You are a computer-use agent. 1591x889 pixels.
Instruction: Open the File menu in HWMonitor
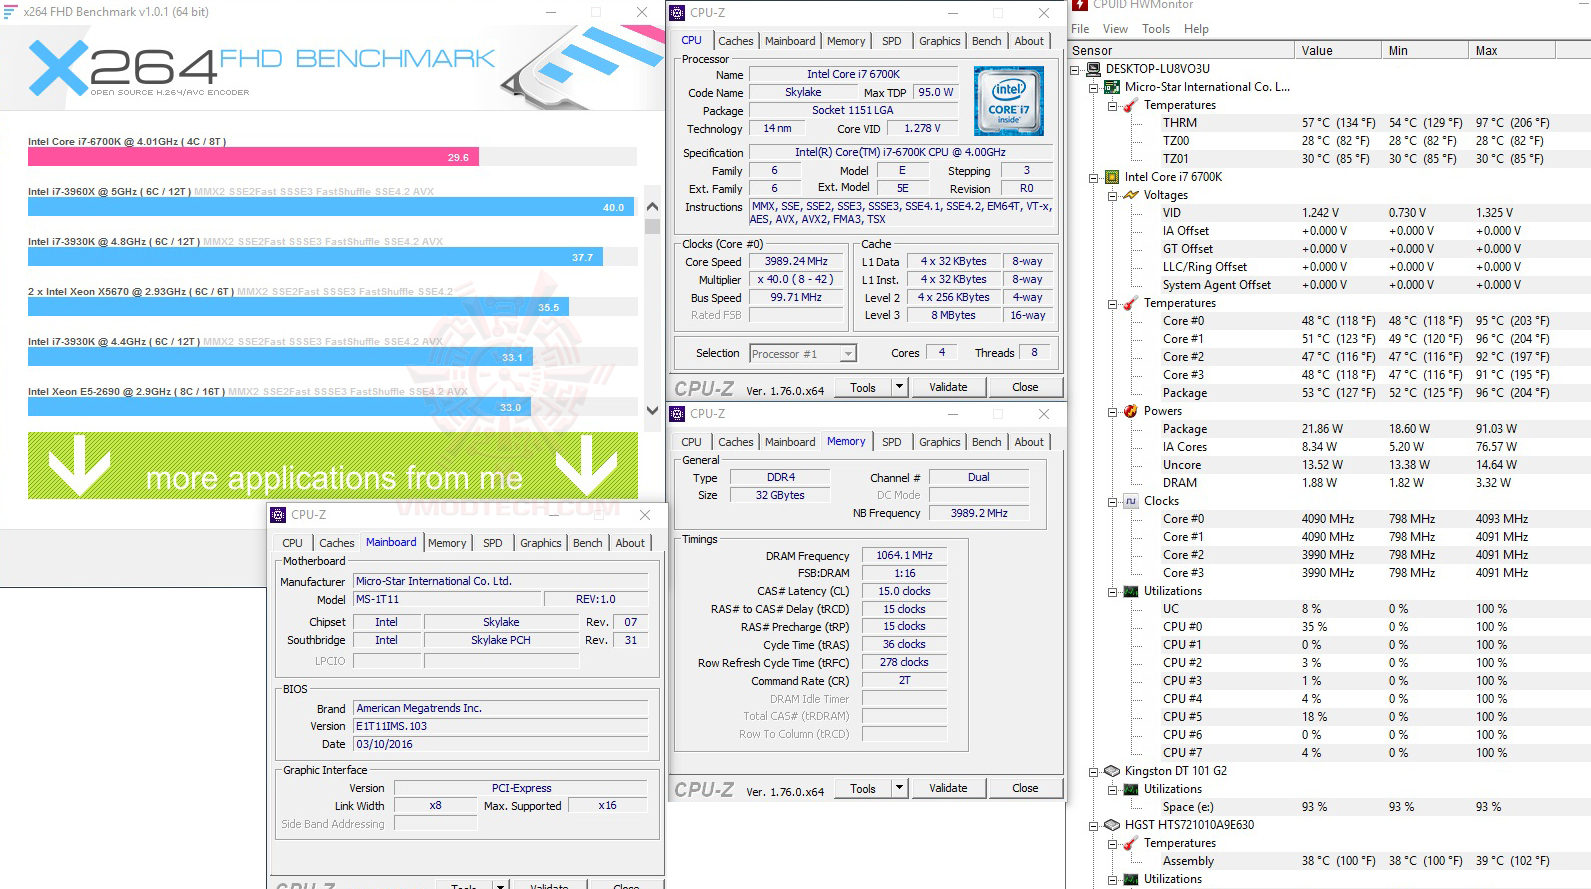click(1080, 29)
